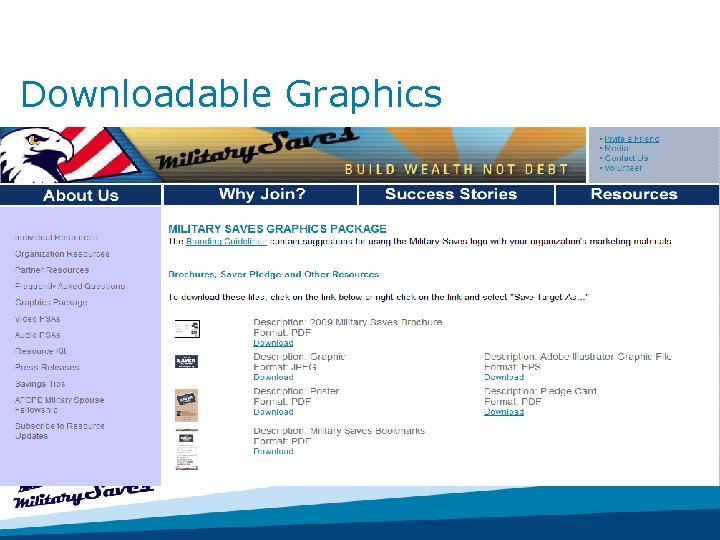Screen dimensions: 720x540
Task: Download the Adobe Illustrator EPS file
Action: tap(504, 377)
